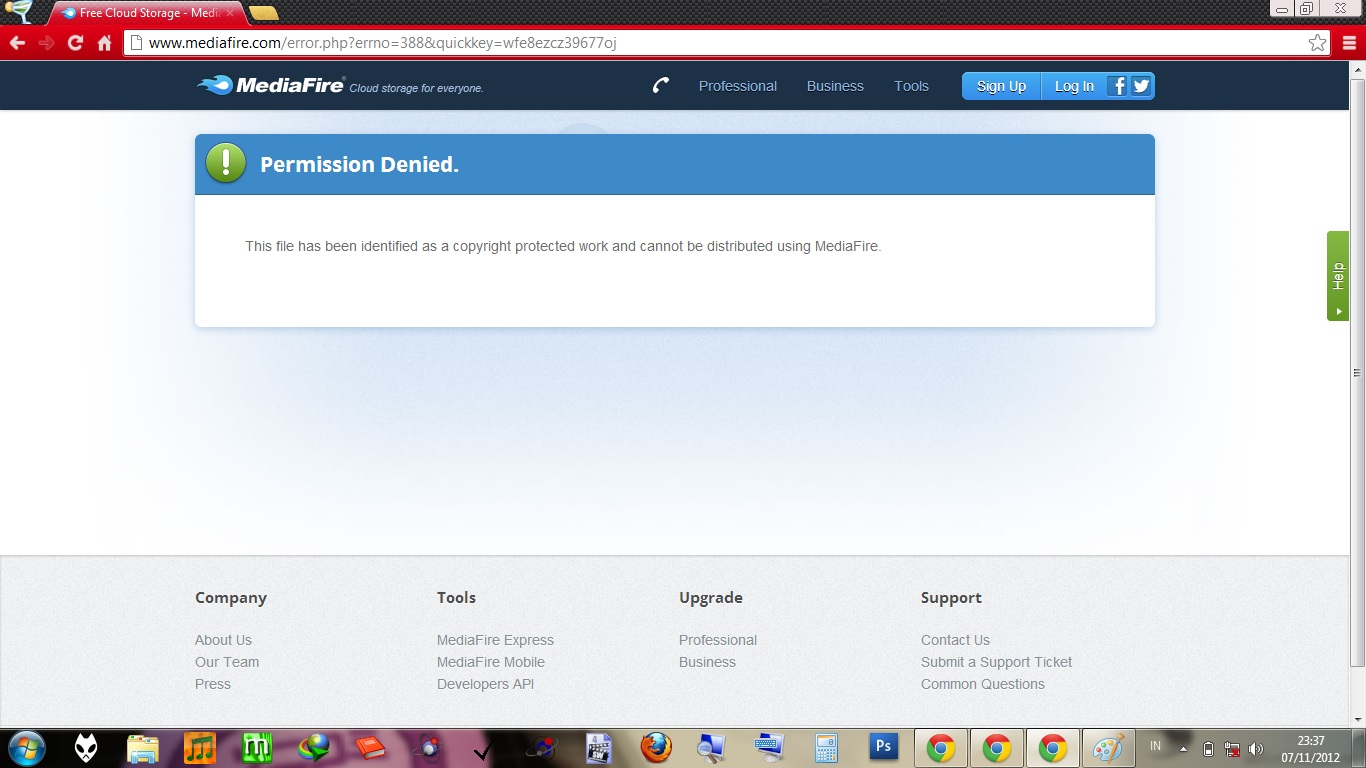Launch the green m application icon

[x=257, y=748]
